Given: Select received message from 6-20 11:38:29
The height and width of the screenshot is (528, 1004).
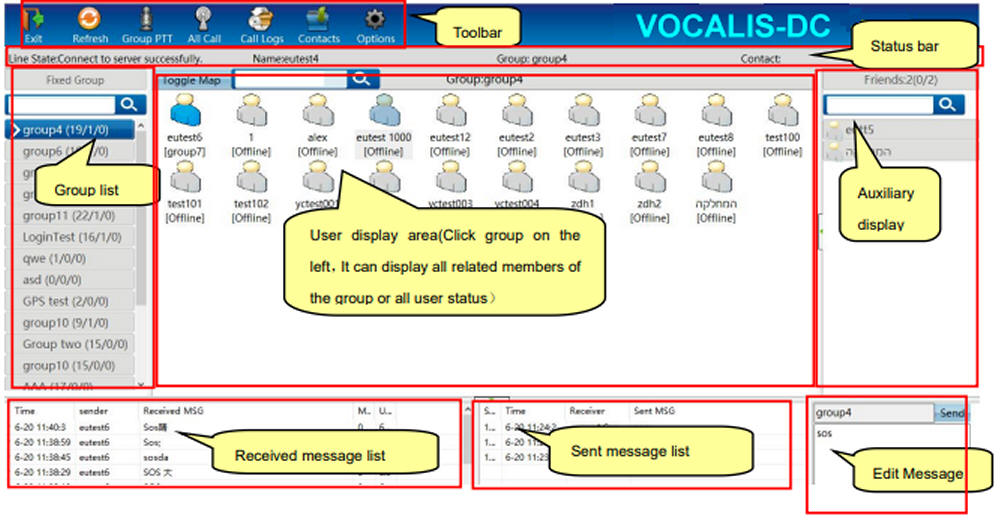Looking at the screenshot, I should click(x=236, y=472).
